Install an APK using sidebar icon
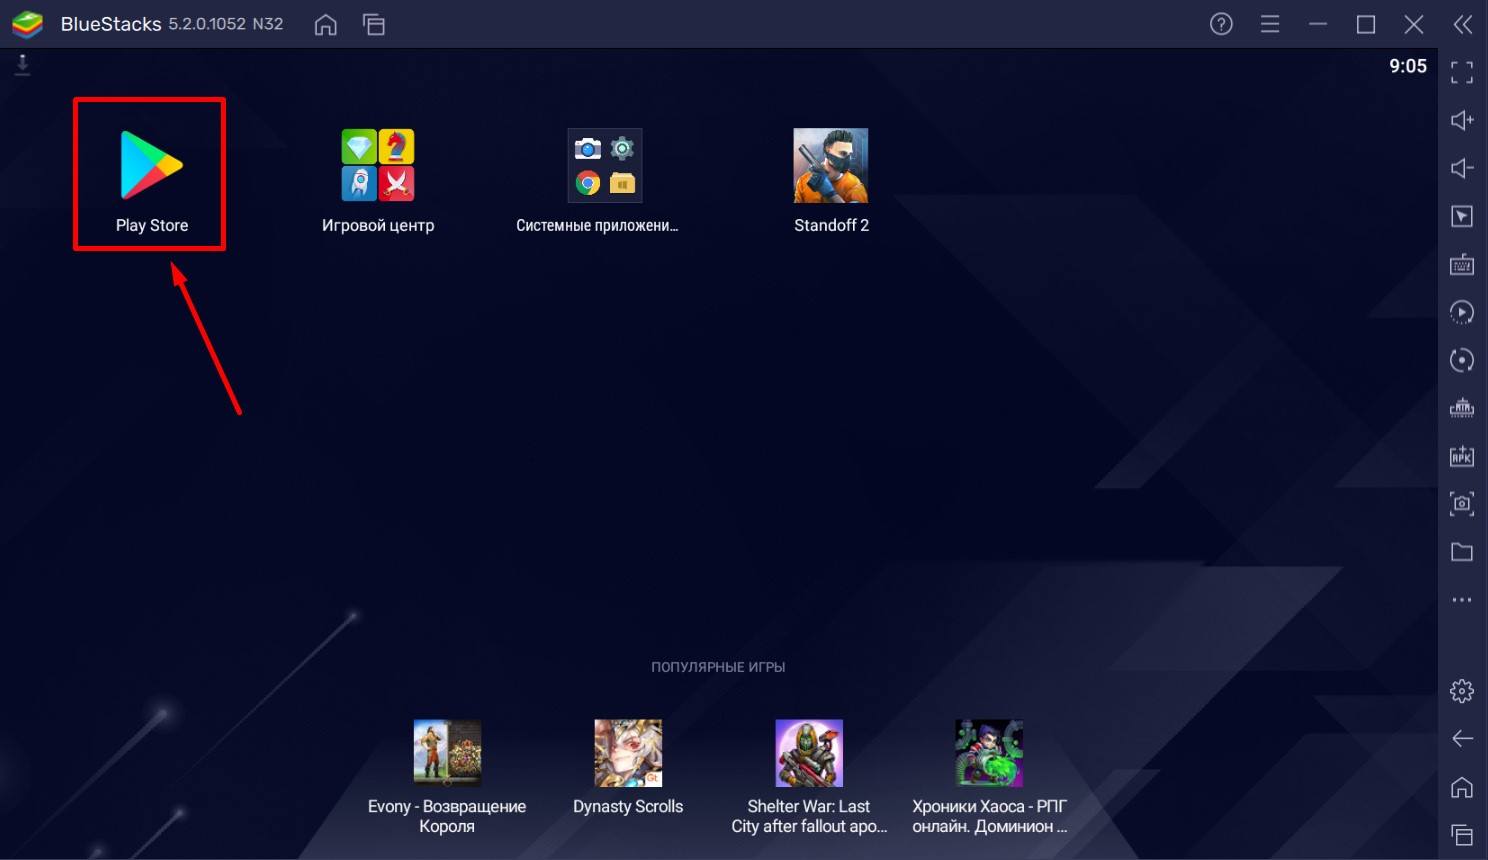The height and width of the screenshot is (860, 1488). [x=1462, y=456]
